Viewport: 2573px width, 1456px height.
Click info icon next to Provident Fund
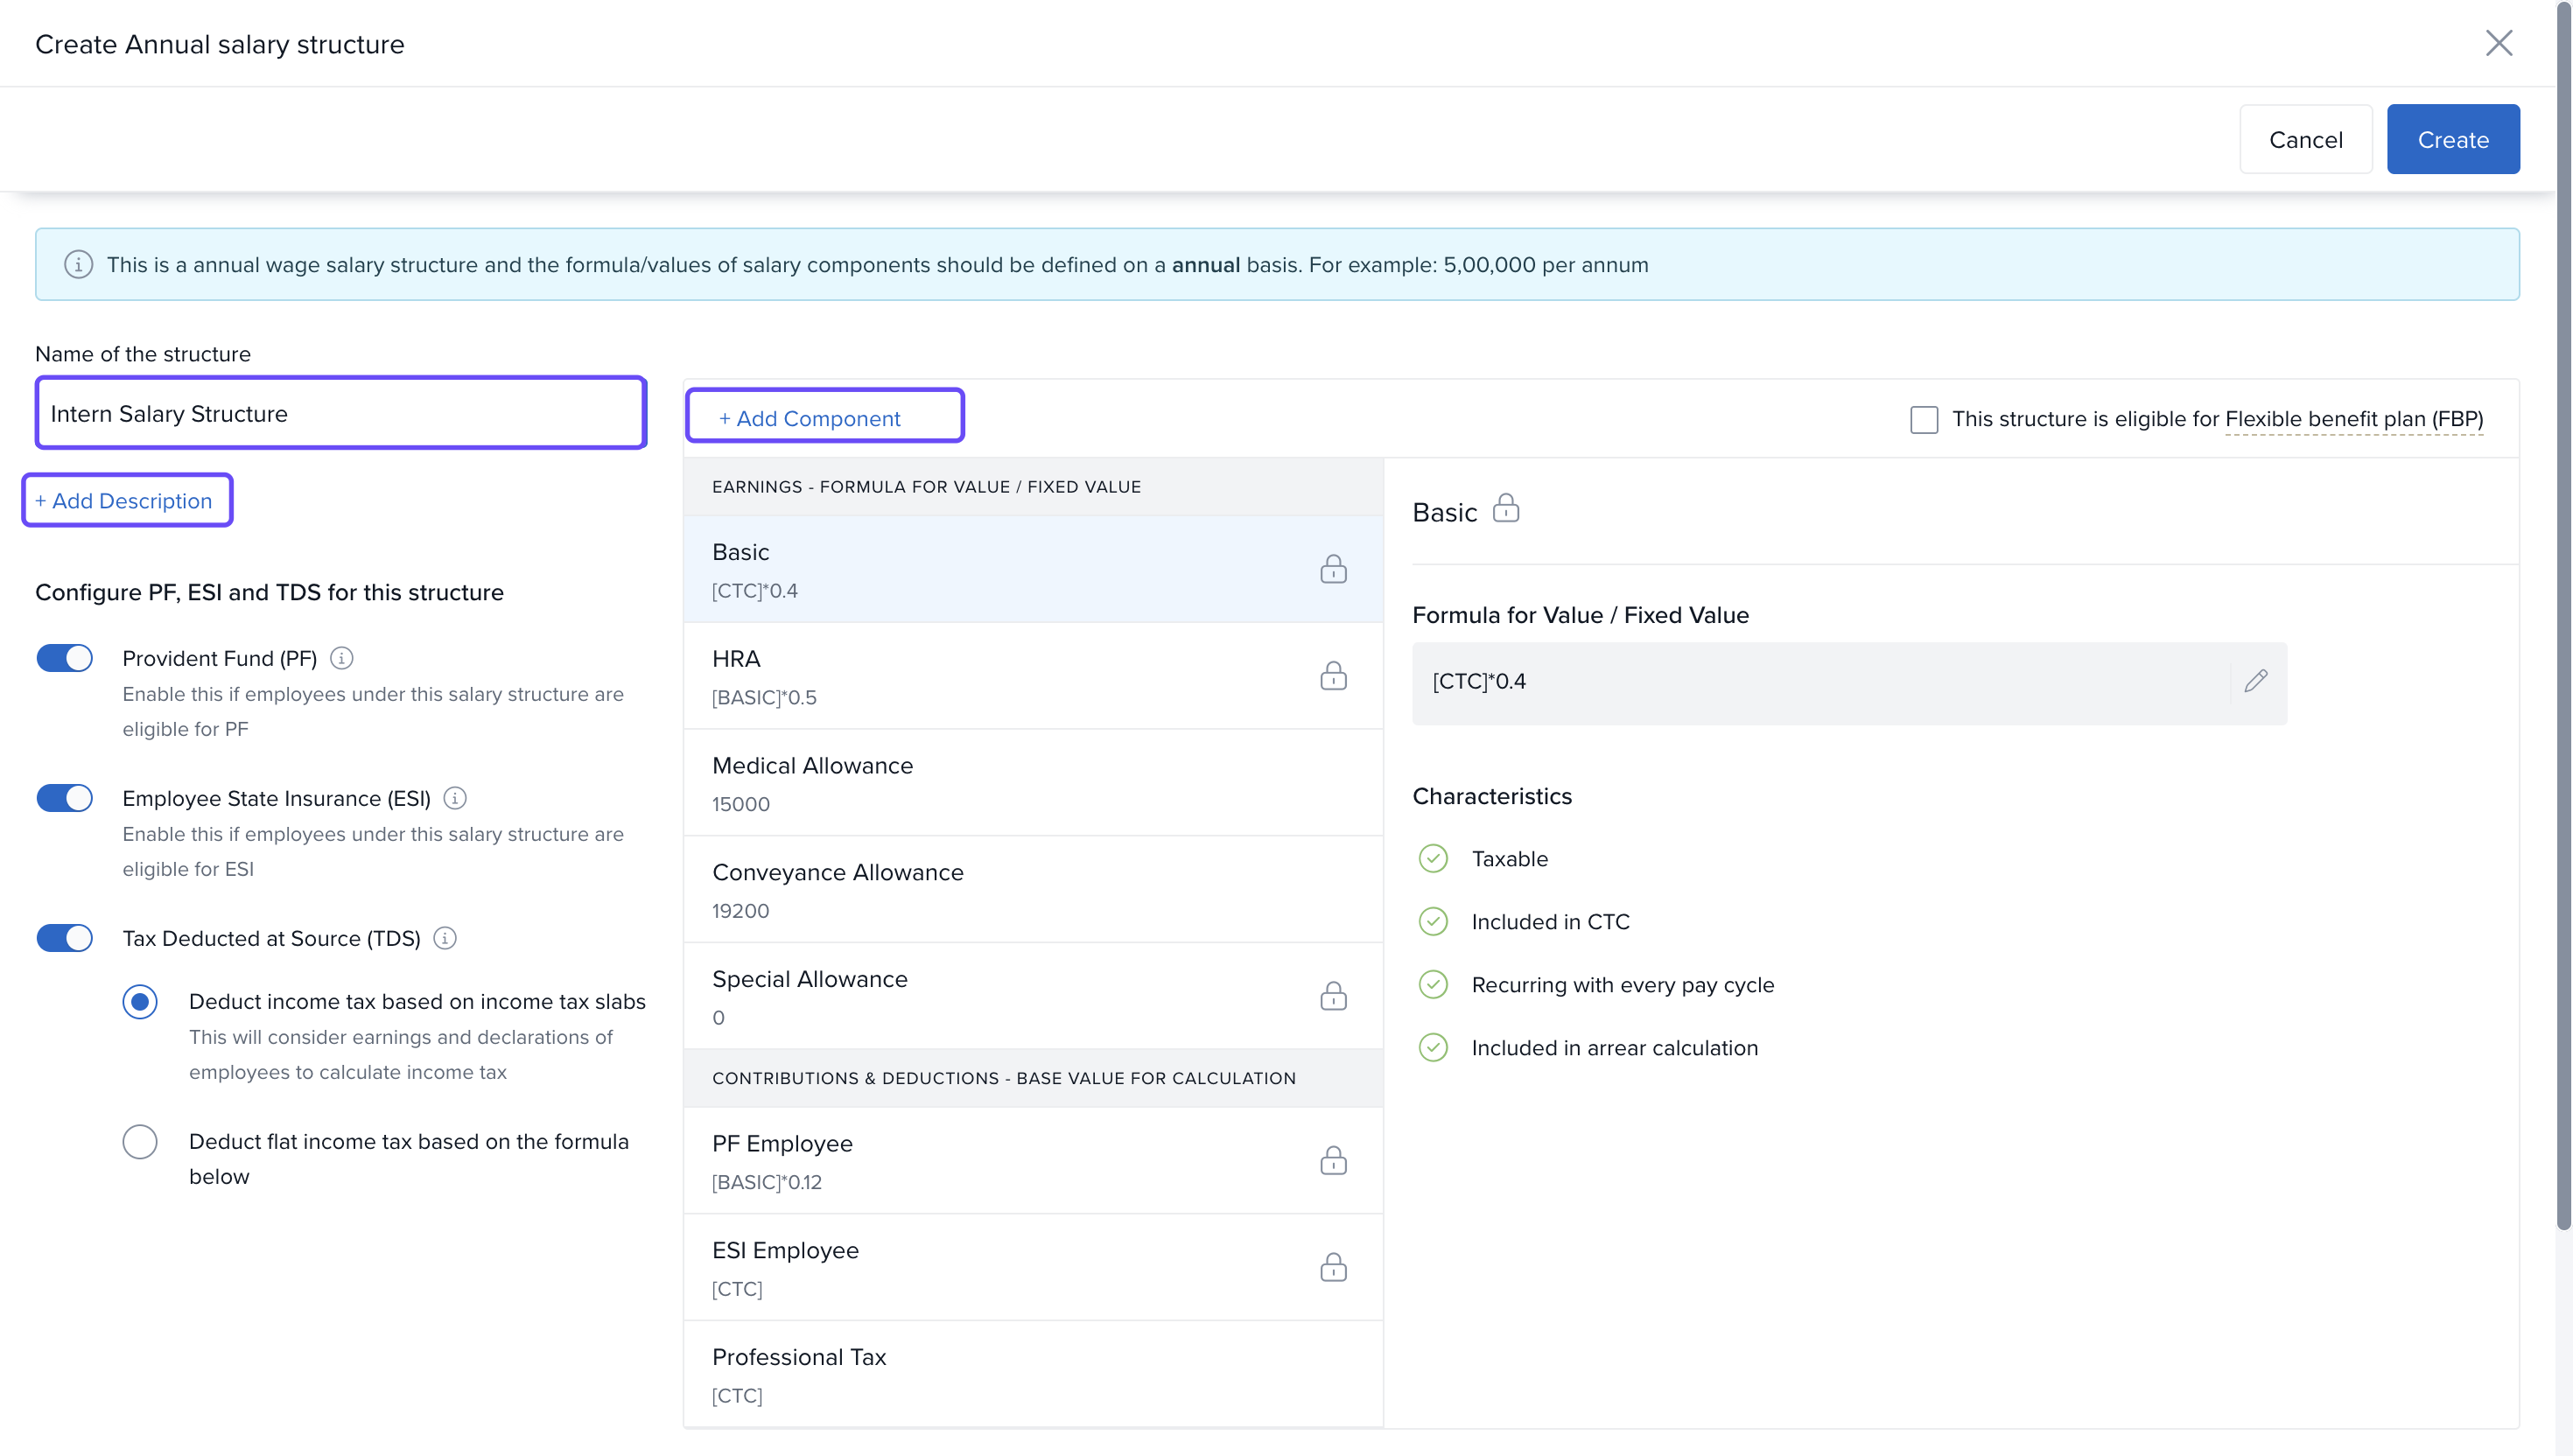pyautogui.click(x=342, y=658)
